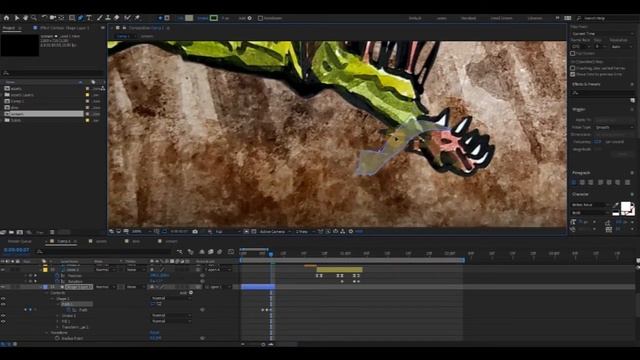Click the current timecode in the timeline

pyautogui.click(x=17, y=250)
